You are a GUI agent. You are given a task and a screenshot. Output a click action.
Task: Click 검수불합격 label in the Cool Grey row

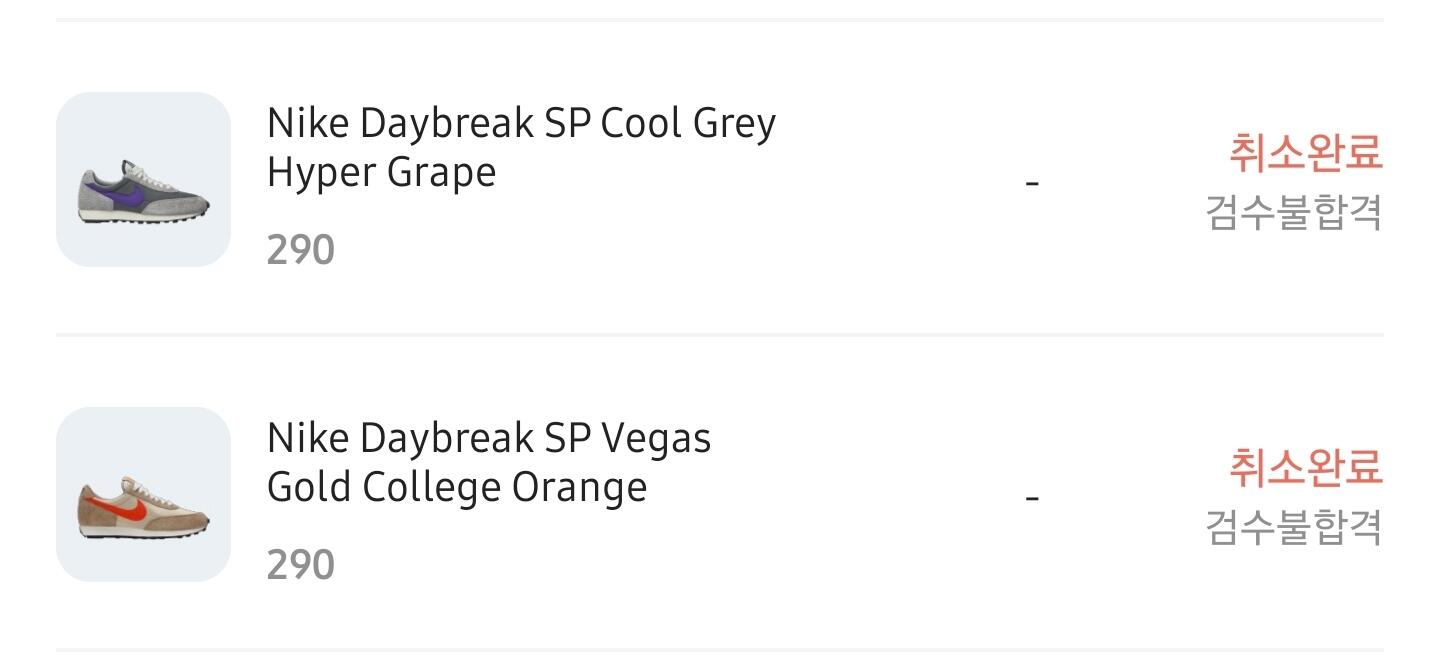pyautogui.click(x=1293, y=212)
